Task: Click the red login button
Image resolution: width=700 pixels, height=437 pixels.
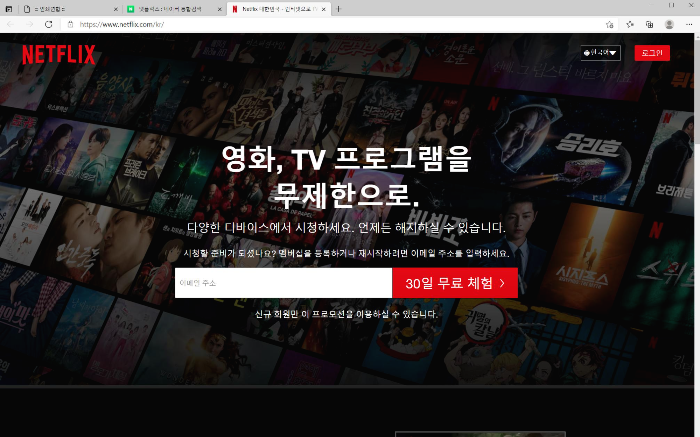Action: (x=652, y=53)
